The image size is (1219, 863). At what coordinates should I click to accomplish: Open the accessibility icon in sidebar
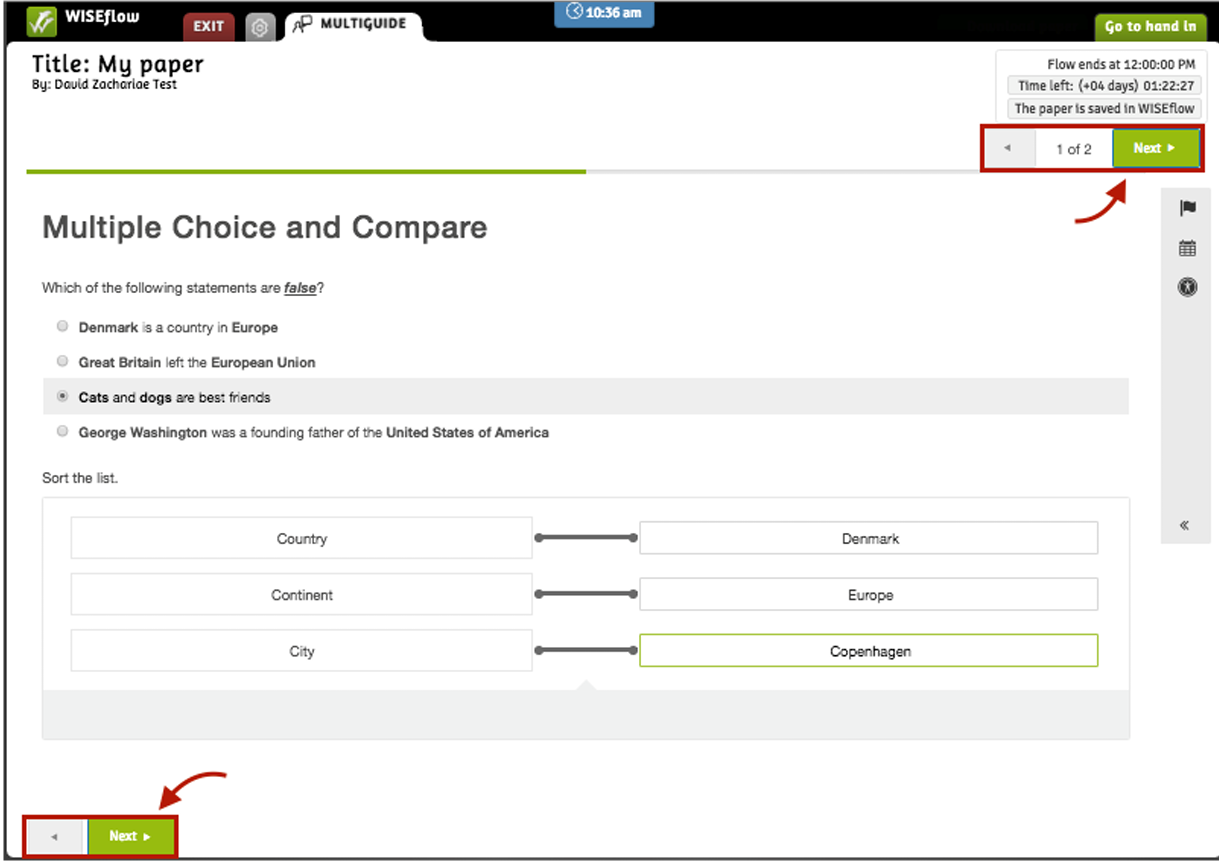1187,287
